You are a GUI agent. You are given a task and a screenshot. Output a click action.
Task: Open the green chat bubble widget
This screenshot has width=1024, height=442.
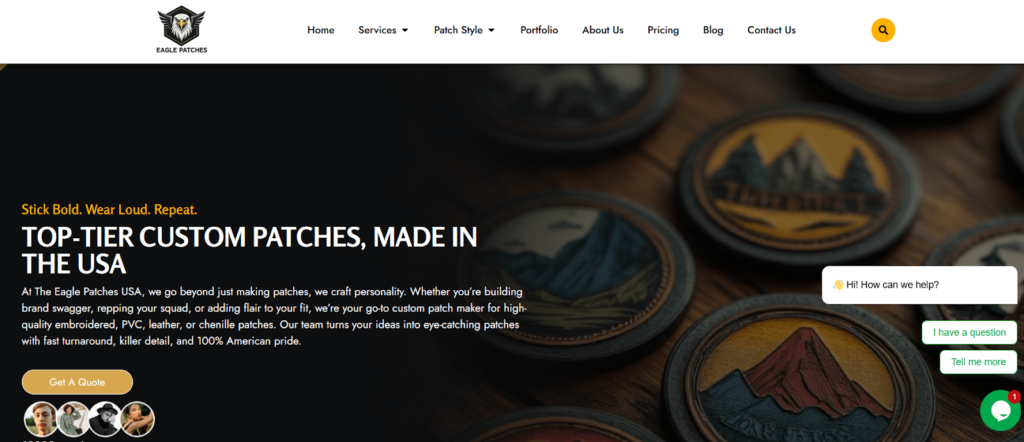1000,410
